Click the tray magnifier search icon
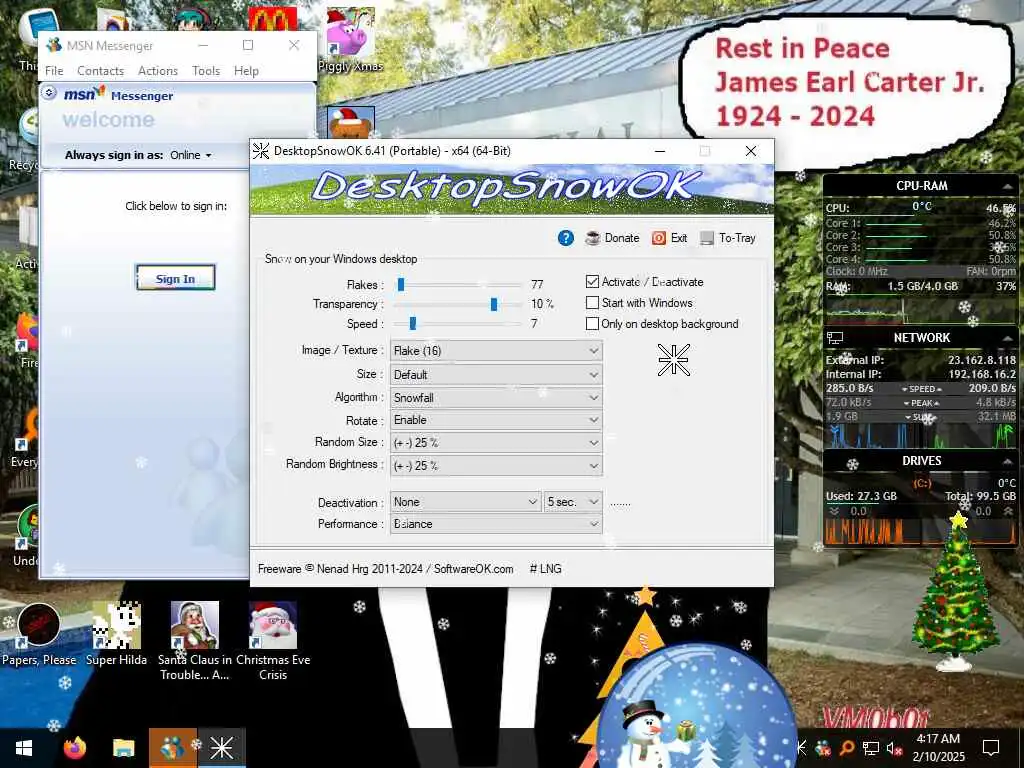The height and width of the screenshot is (768, 1024). coord(846,748)
